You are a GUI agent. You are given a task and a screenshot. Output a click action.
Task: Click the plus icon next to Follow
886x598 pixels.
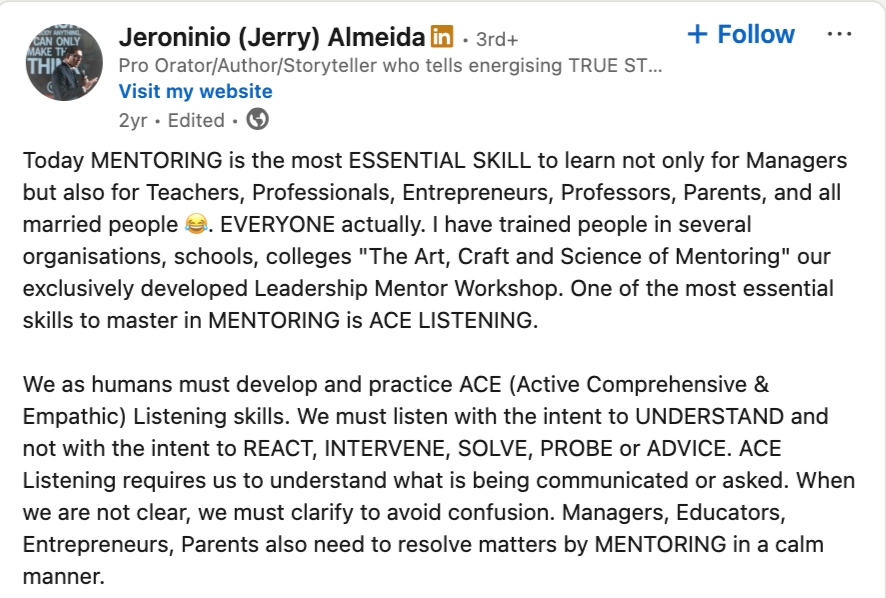click(x=697, y=34)
